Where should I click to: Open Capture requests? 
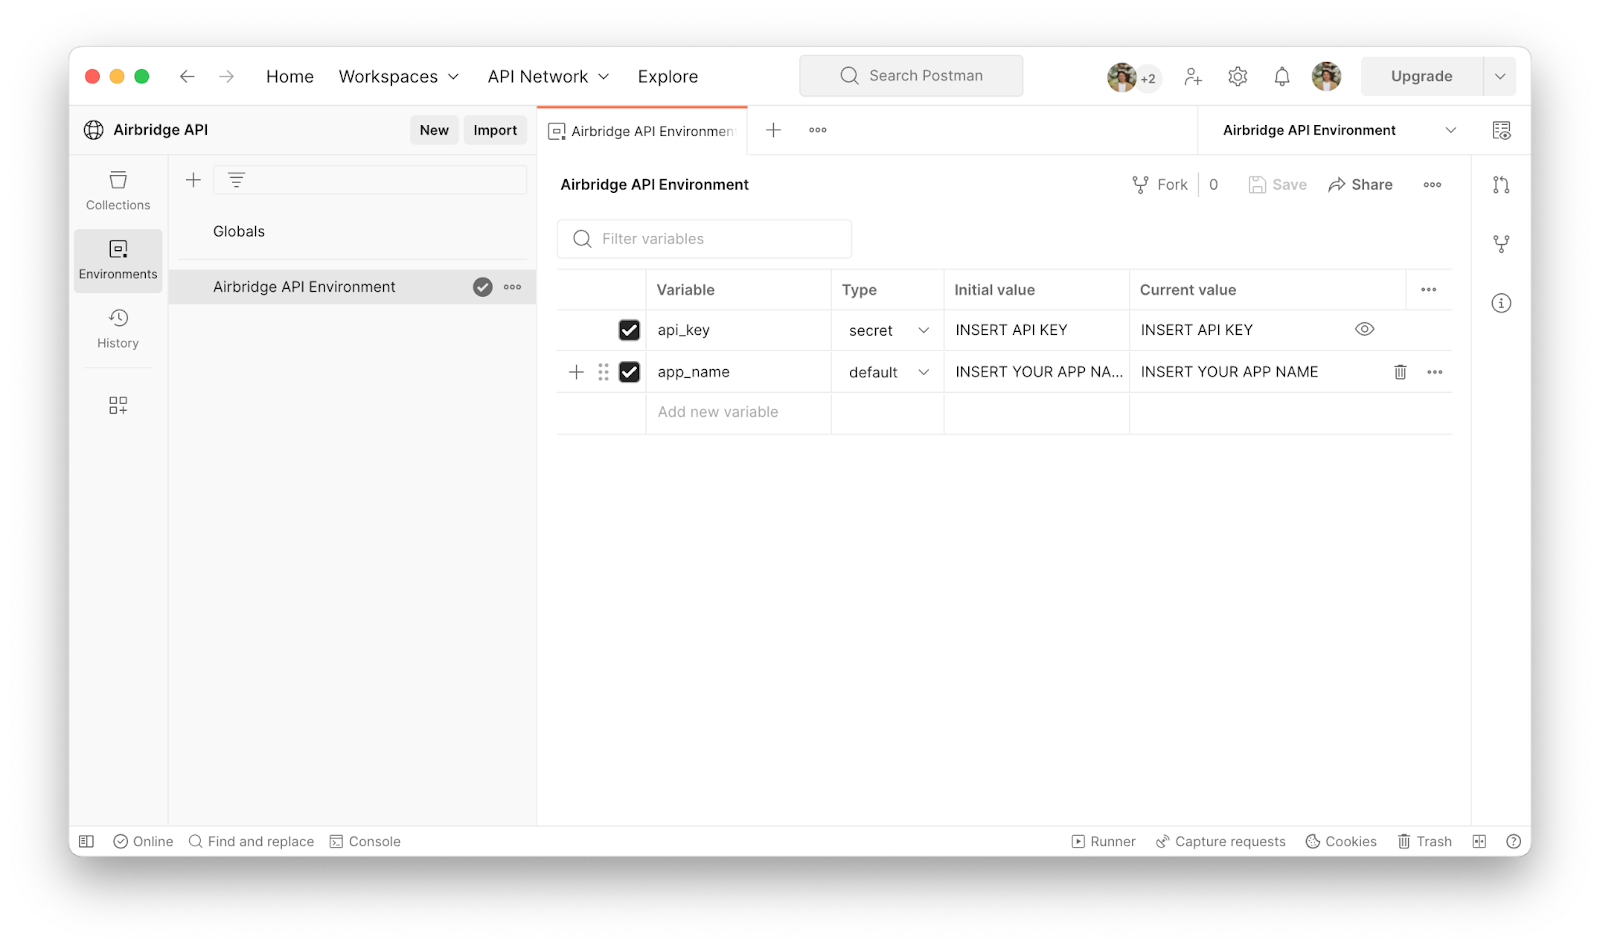(1220, 842)
